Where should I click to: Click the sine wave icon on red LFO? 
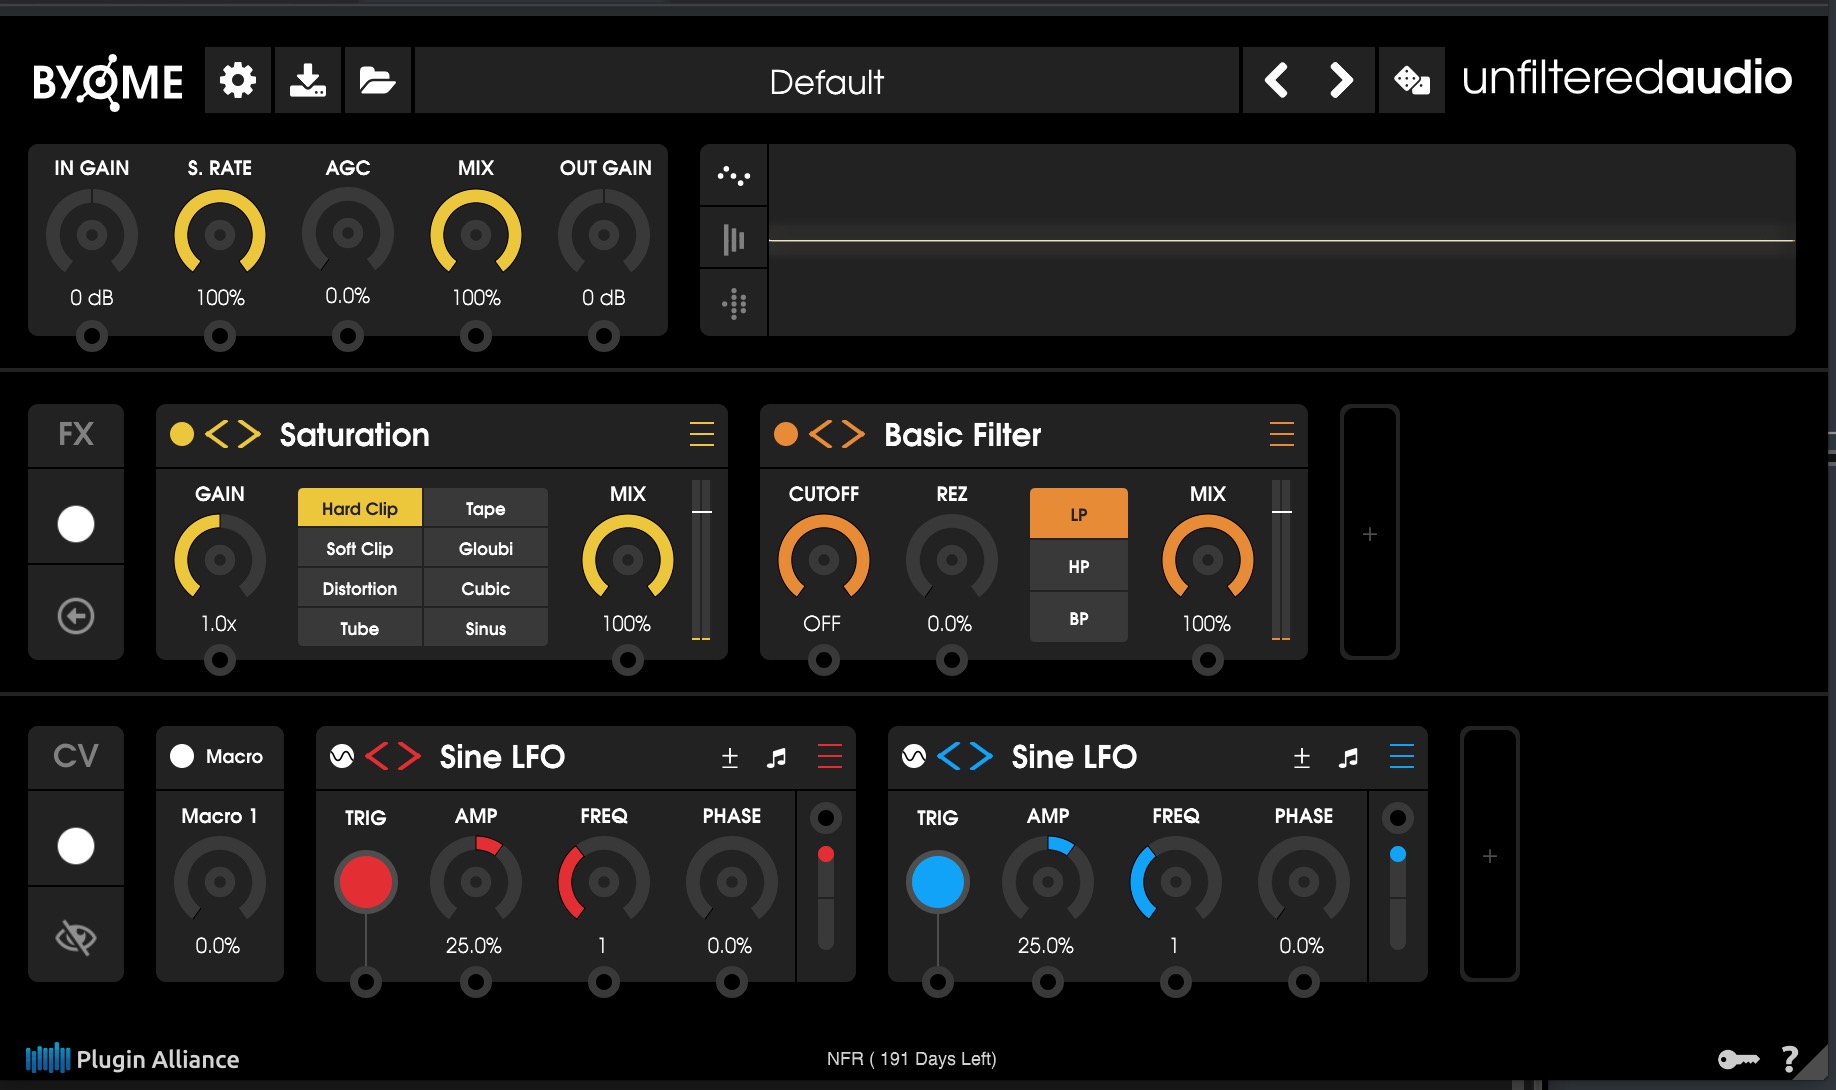pos(342,756)
